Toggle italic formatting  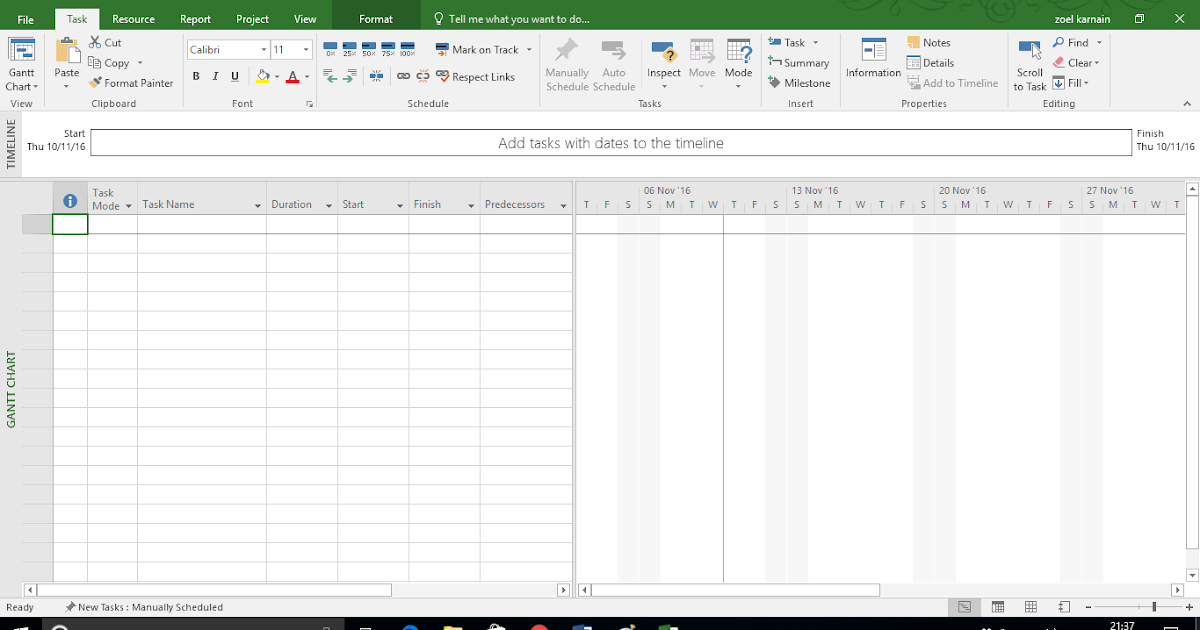click(x=214, y=76)
